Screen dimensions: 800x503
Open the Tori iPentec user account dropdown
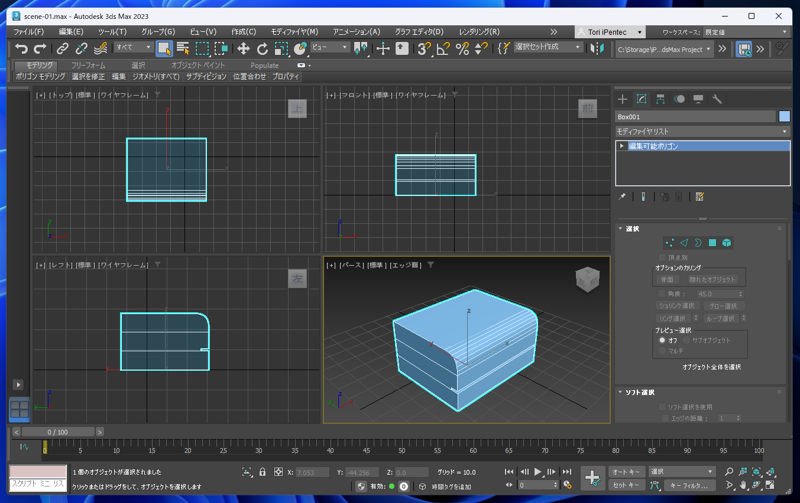[610, 32]
